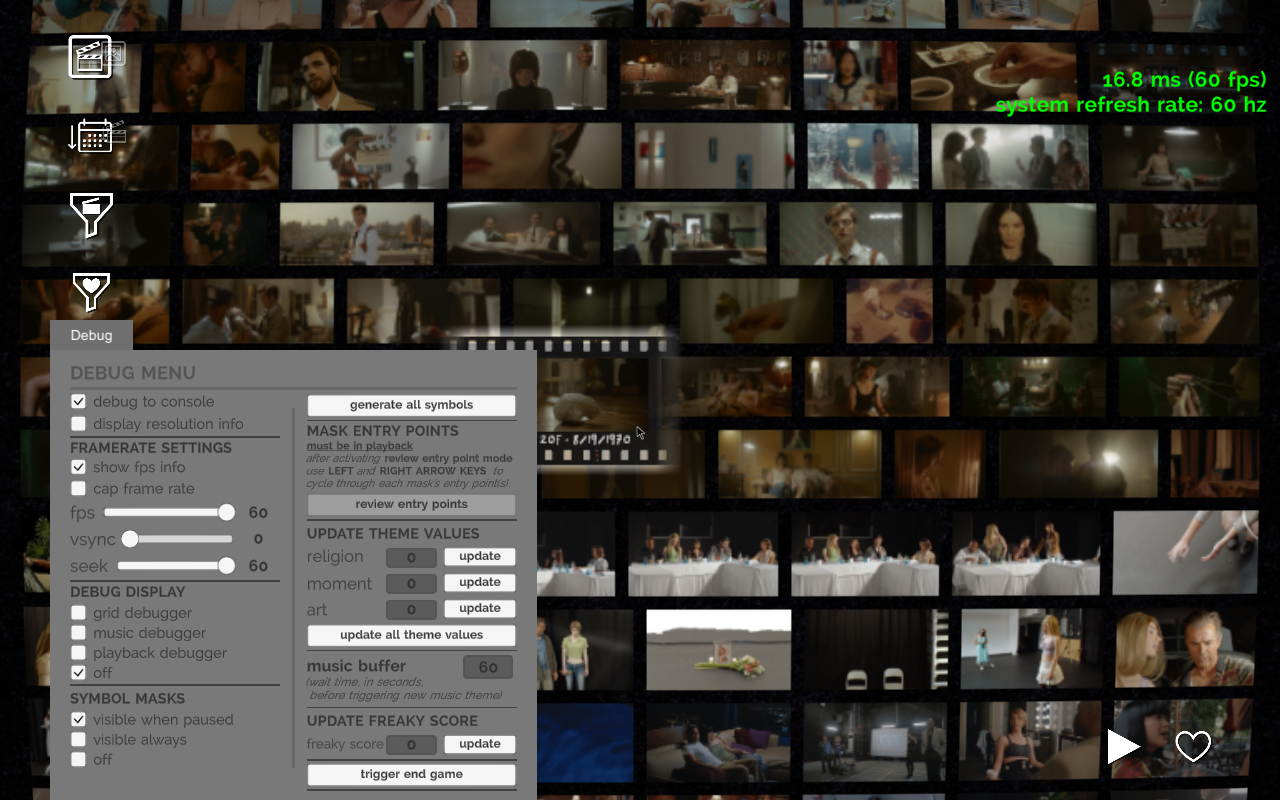Enable the music debugger option
Image resolution: width=1280 pixels, height=800 pixels.
[78, 633]
